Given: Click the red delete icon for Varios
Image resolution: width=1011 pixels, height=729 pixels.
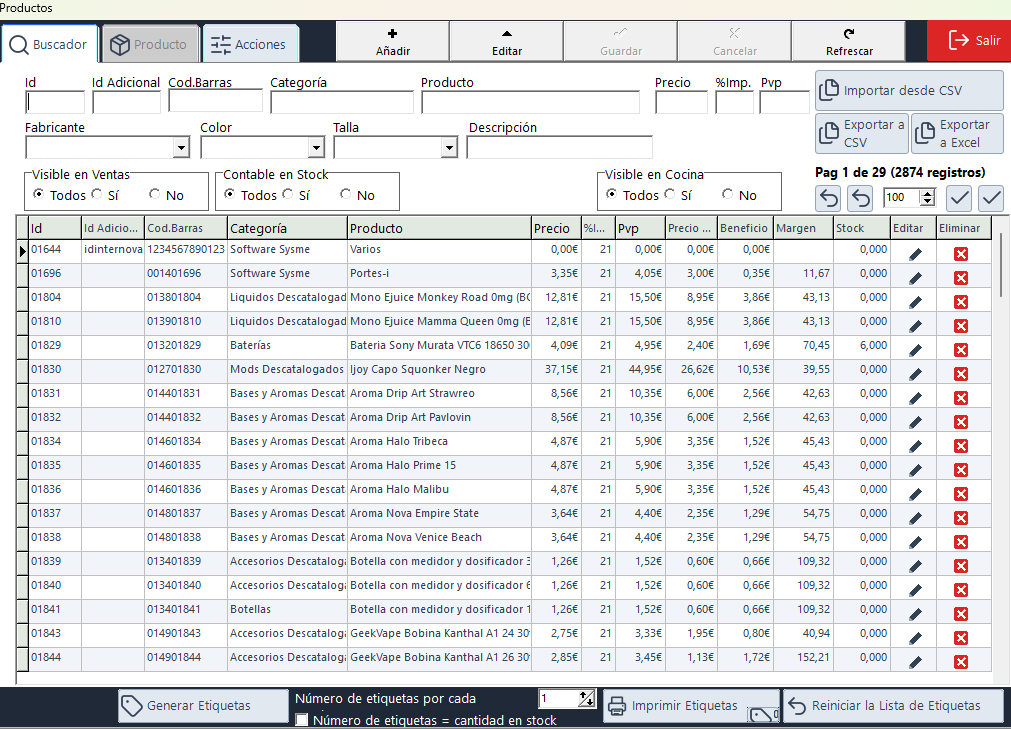Looking at the screenshot, I should [961, 254].
